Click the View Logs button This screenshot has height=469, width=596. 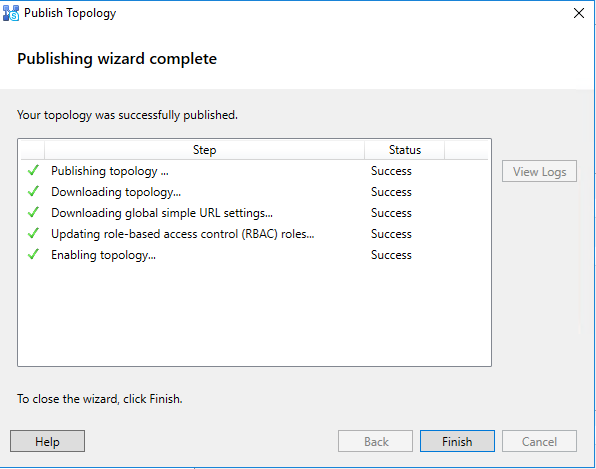pyautogui.click(x=539, y=171)
